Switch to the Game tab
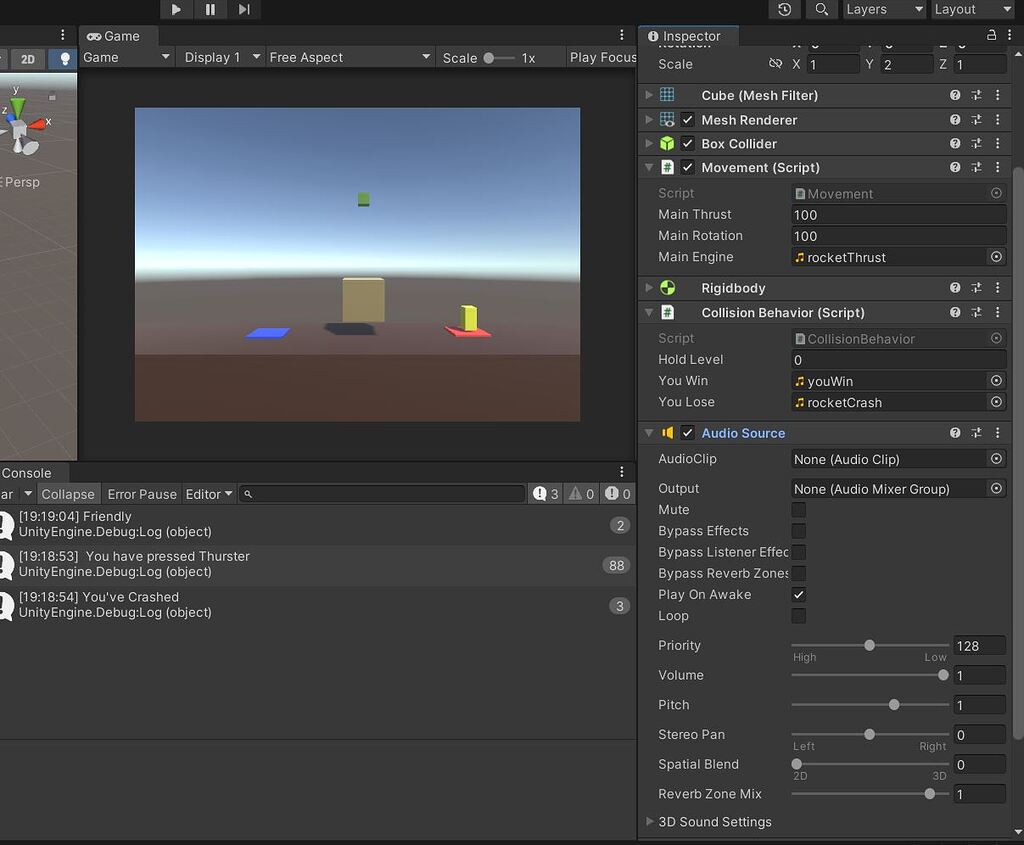This screenshot has height=845, width=1024. point(118,34)
